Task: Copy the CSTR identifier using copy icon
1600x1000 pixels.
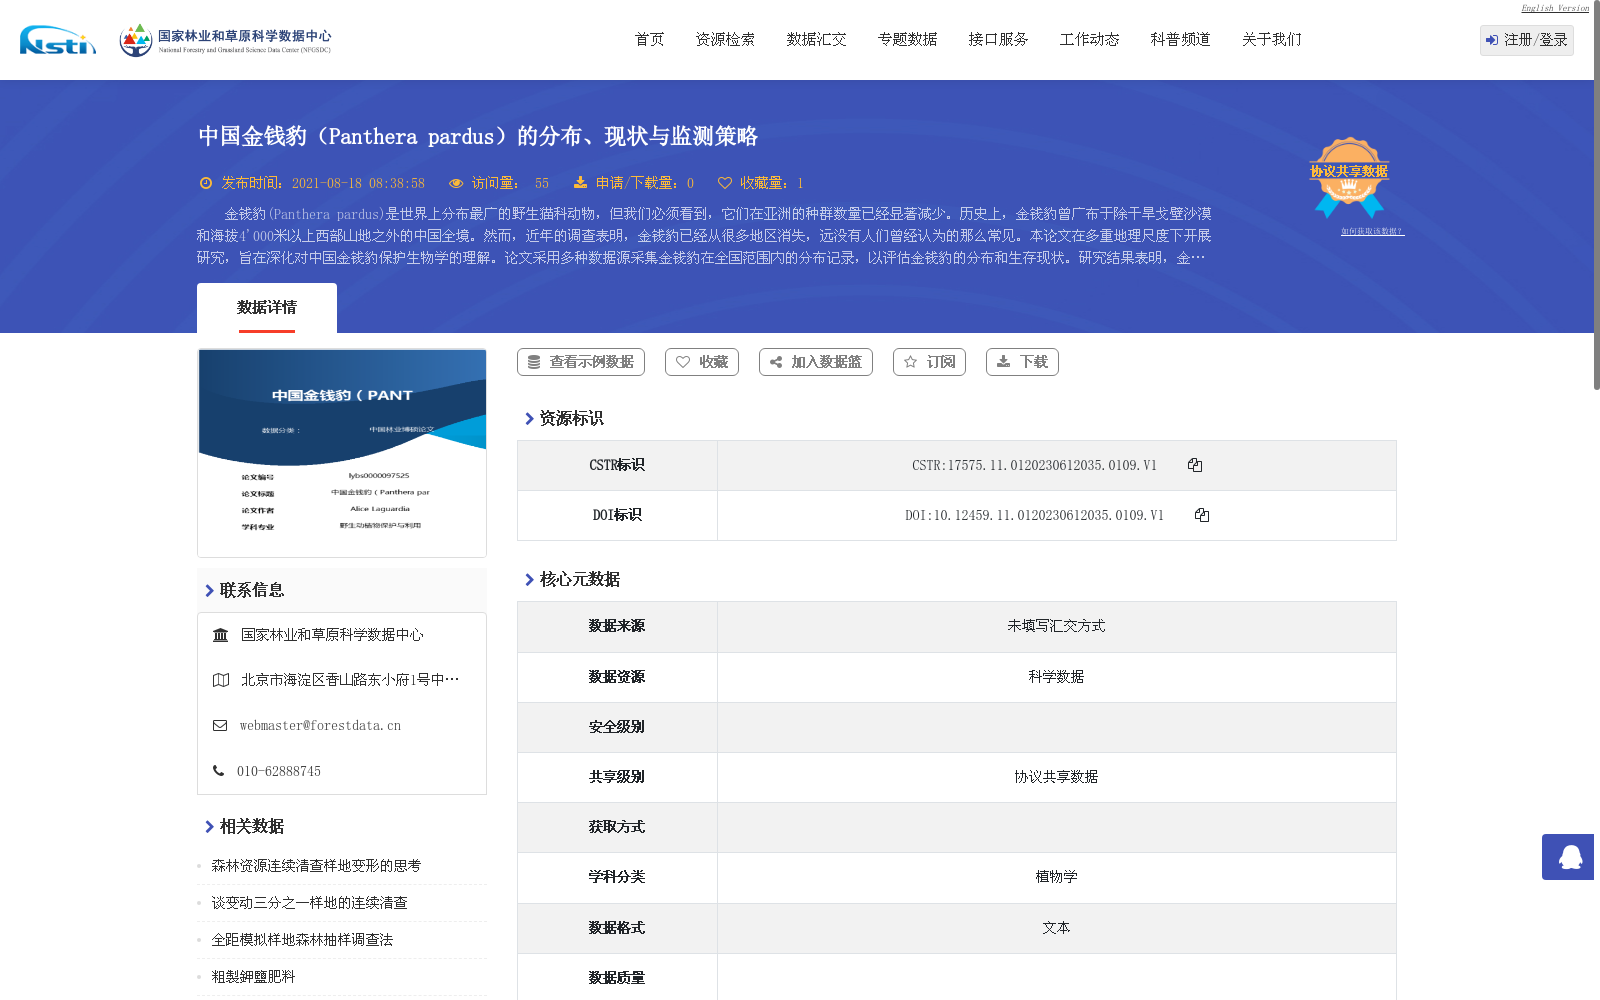Action: [x=1195, y=464]
